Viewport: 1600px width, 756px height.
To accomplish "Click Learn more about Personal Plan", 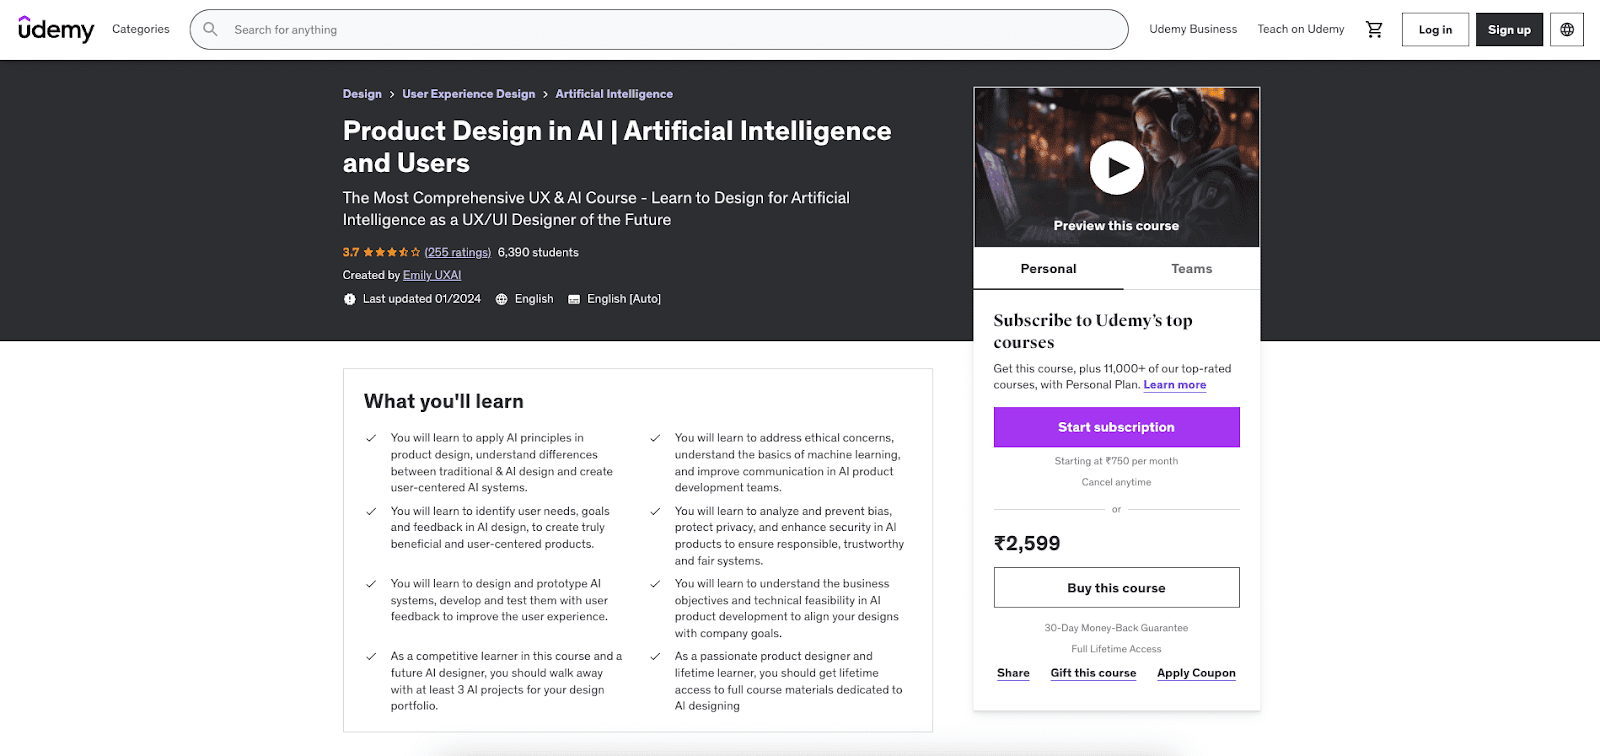I will 1175,385.
